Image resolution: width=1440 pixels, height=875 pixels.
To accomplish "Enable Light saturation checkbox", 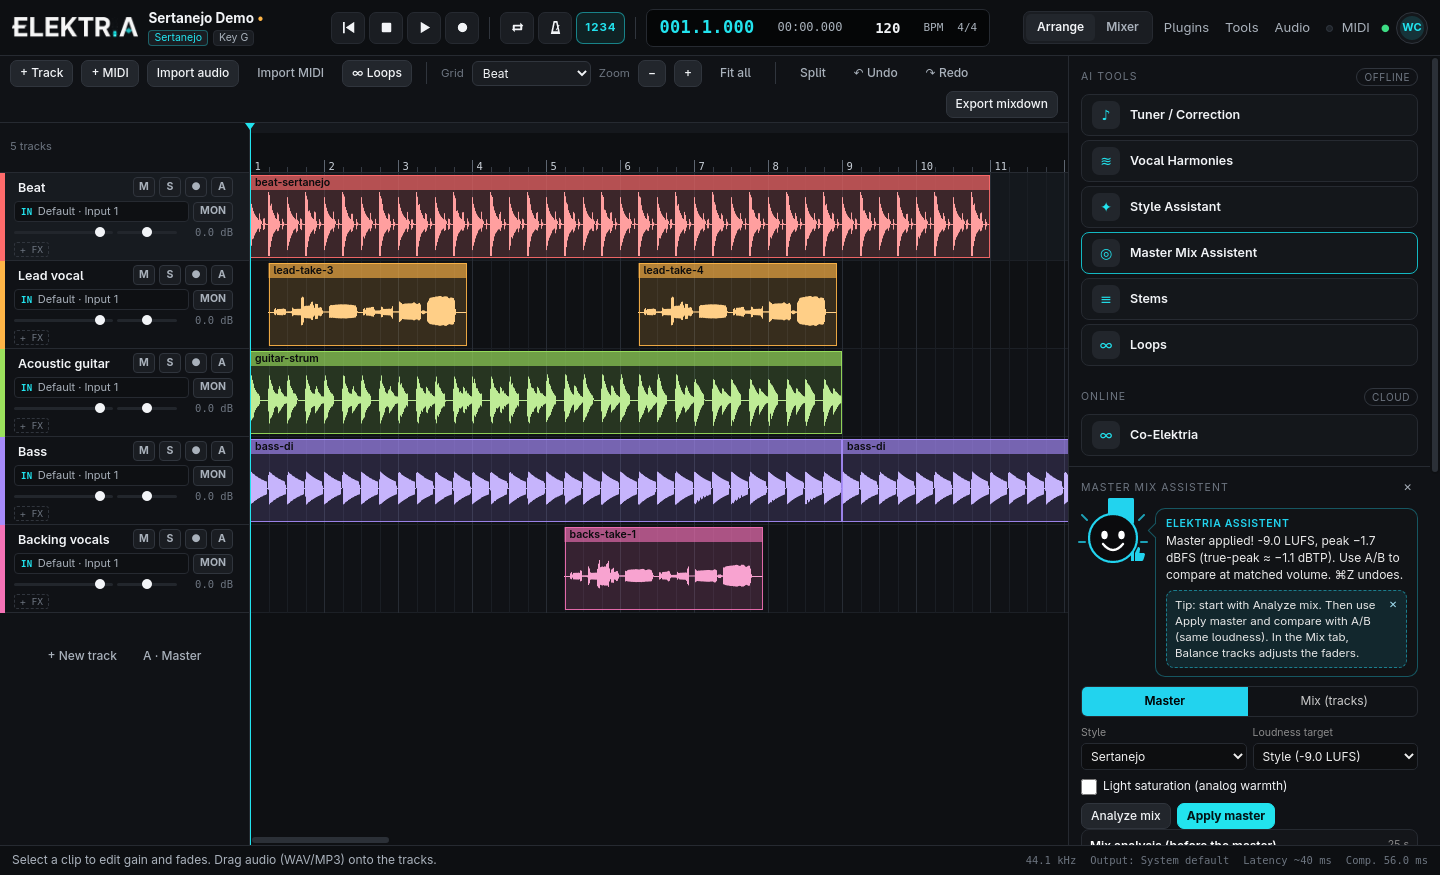I will 1089,787.
